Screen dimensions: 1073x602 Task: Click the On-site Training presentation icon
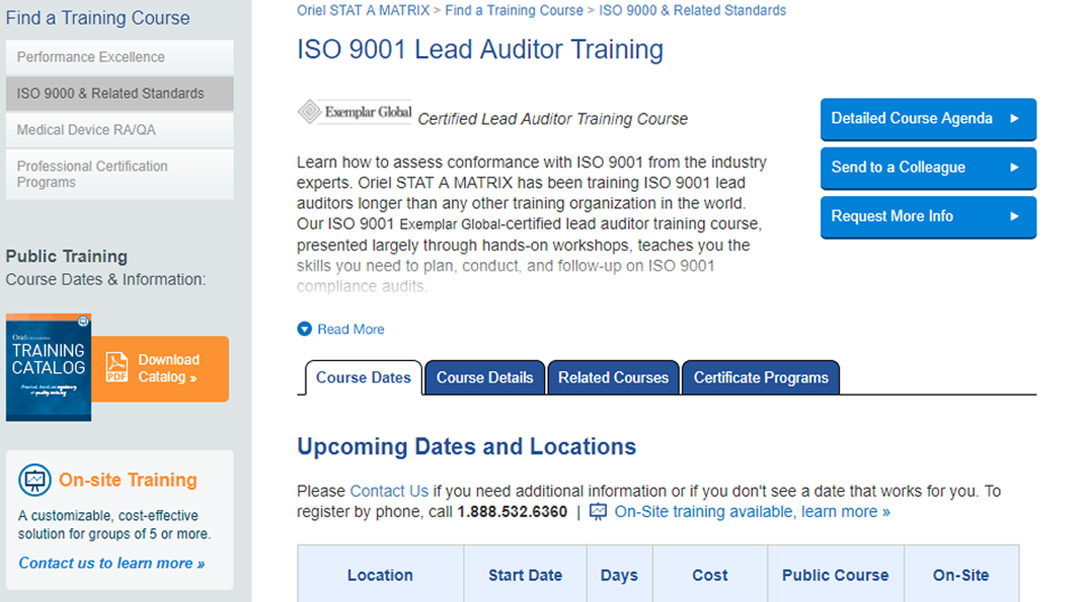point(35,480)
